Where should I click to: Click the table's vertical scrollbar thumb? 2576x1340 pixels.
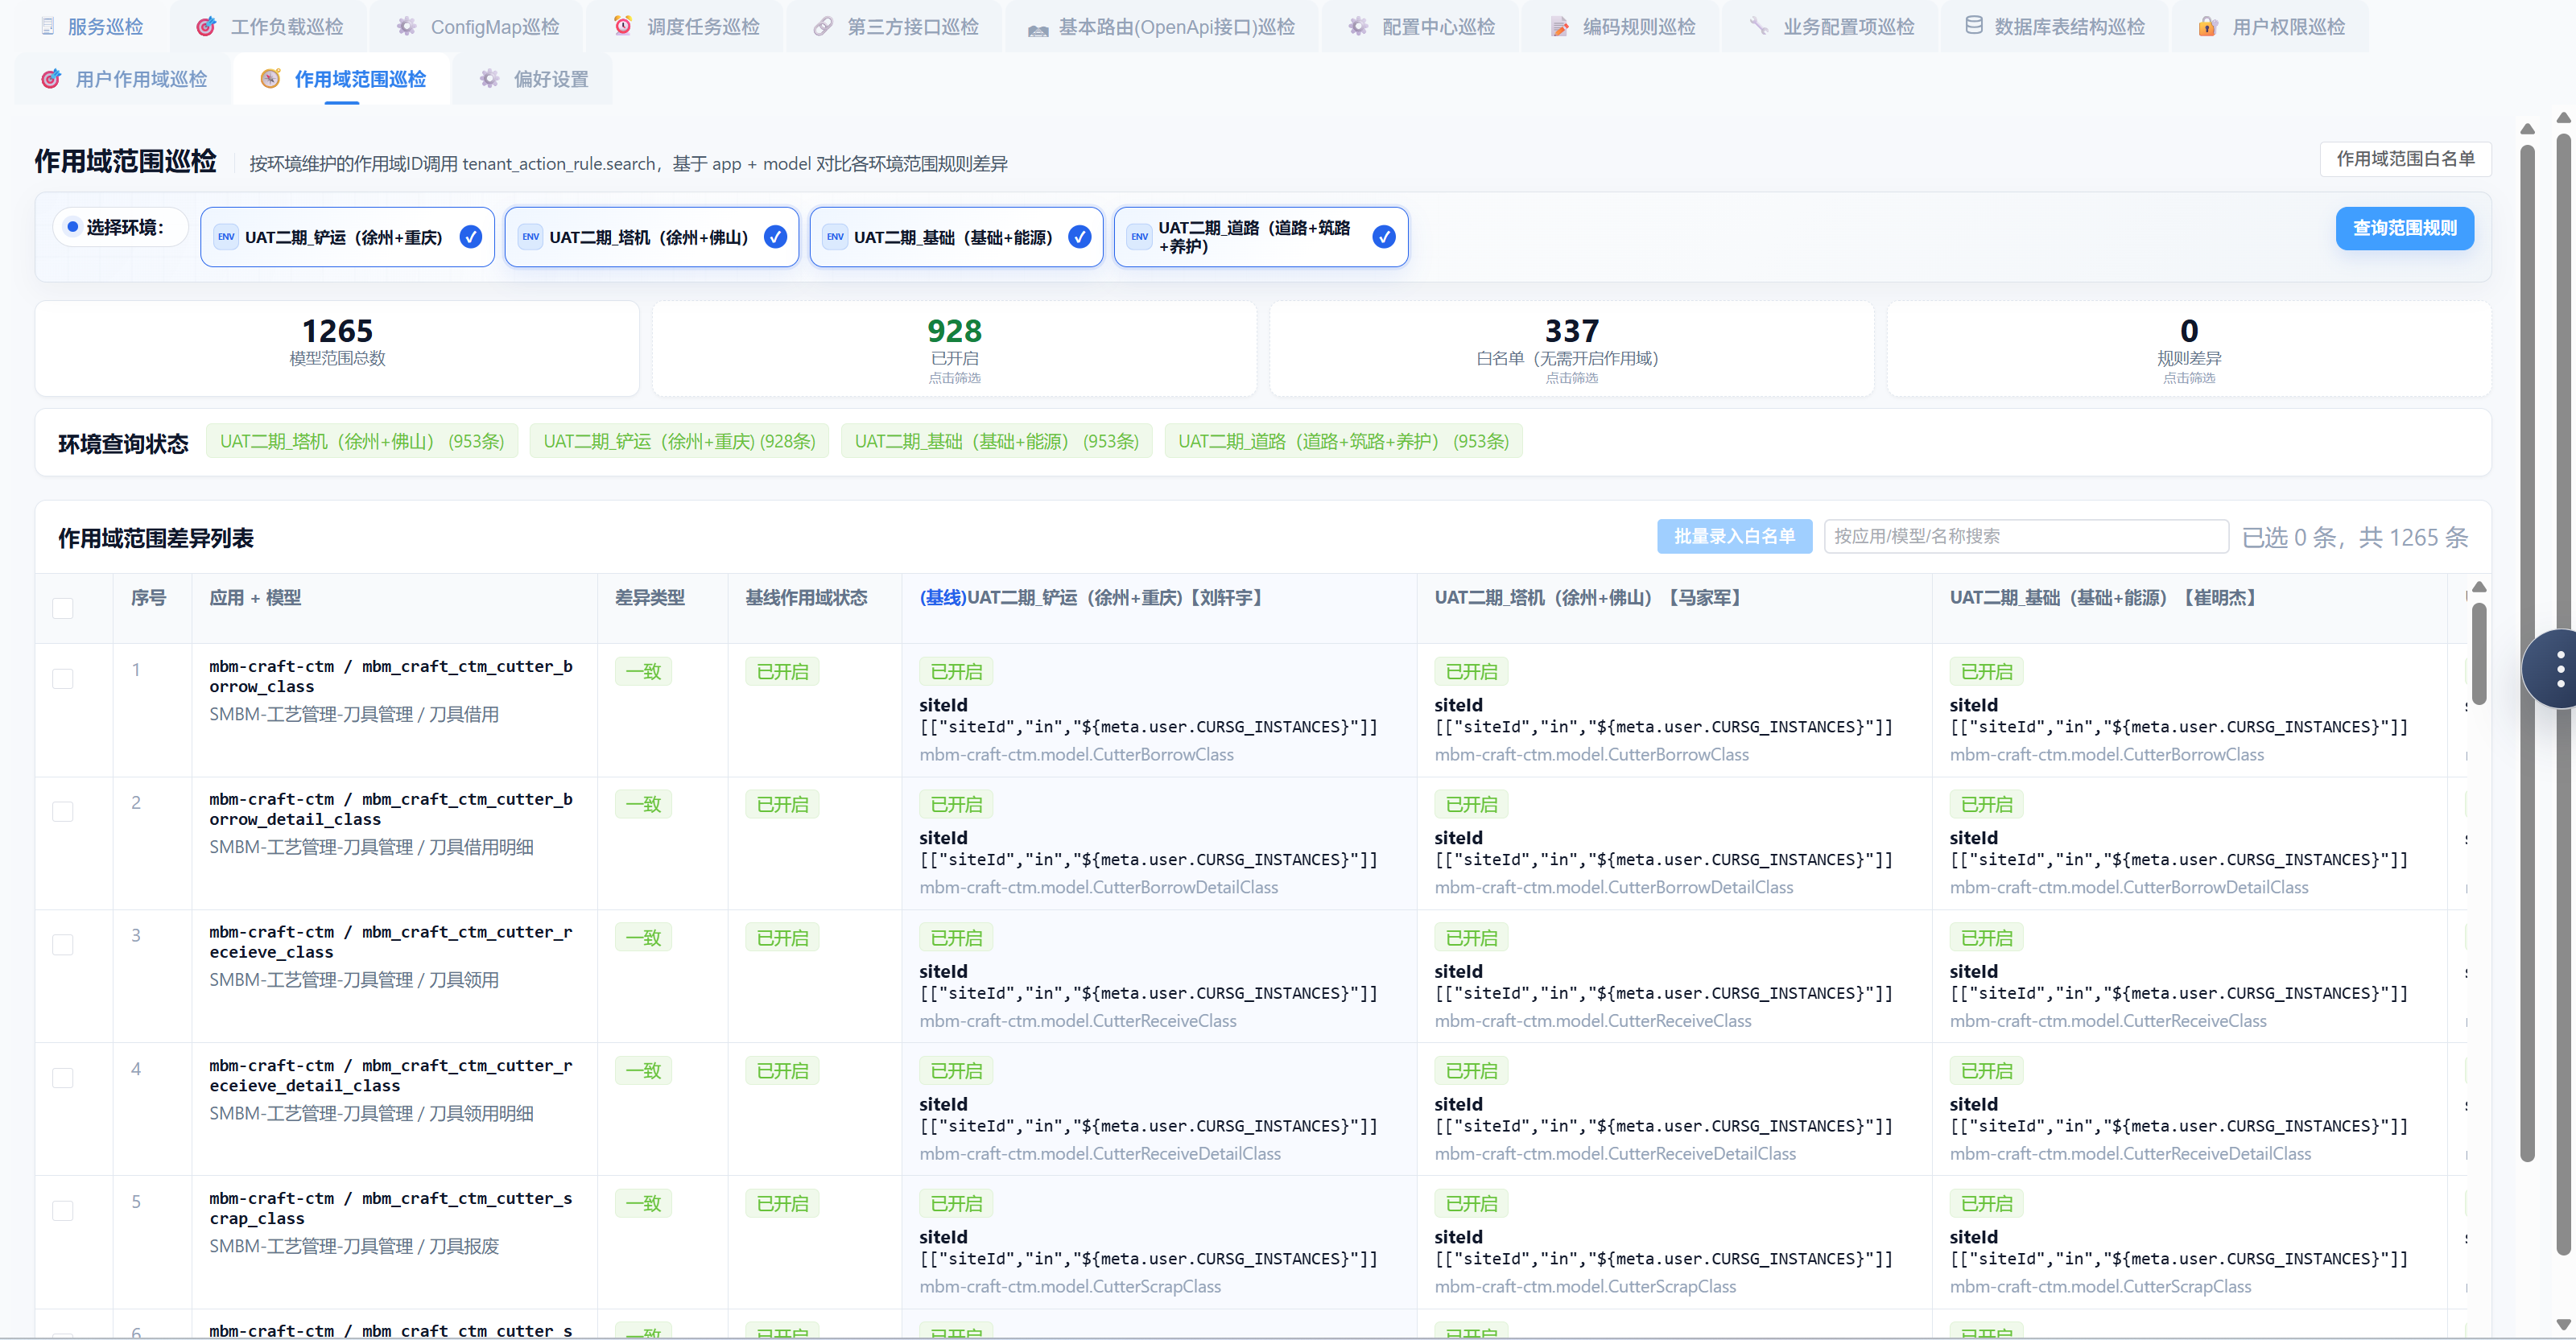(x=2478, y=653)
